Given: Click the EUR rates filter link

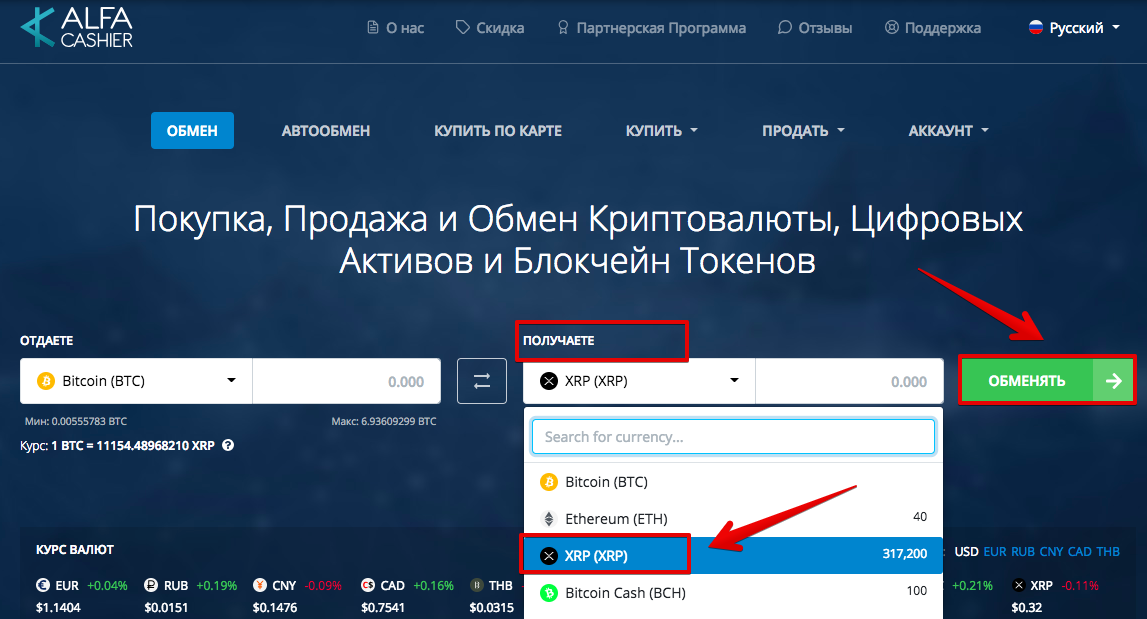Looking at the screenshot, I should click(995, 552).
